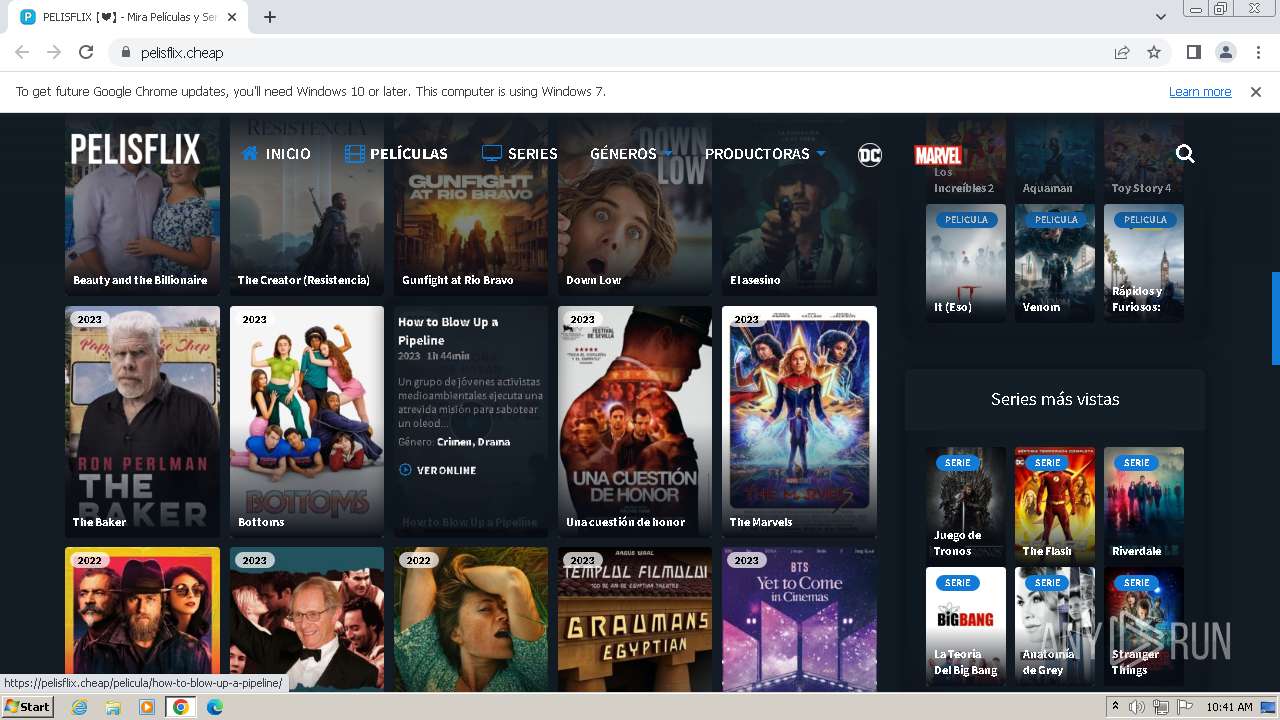This screenshot has height=720, width=1280.
Task: Open the Venom sidebar thumbnail
Action: [x=1055, y=263]
